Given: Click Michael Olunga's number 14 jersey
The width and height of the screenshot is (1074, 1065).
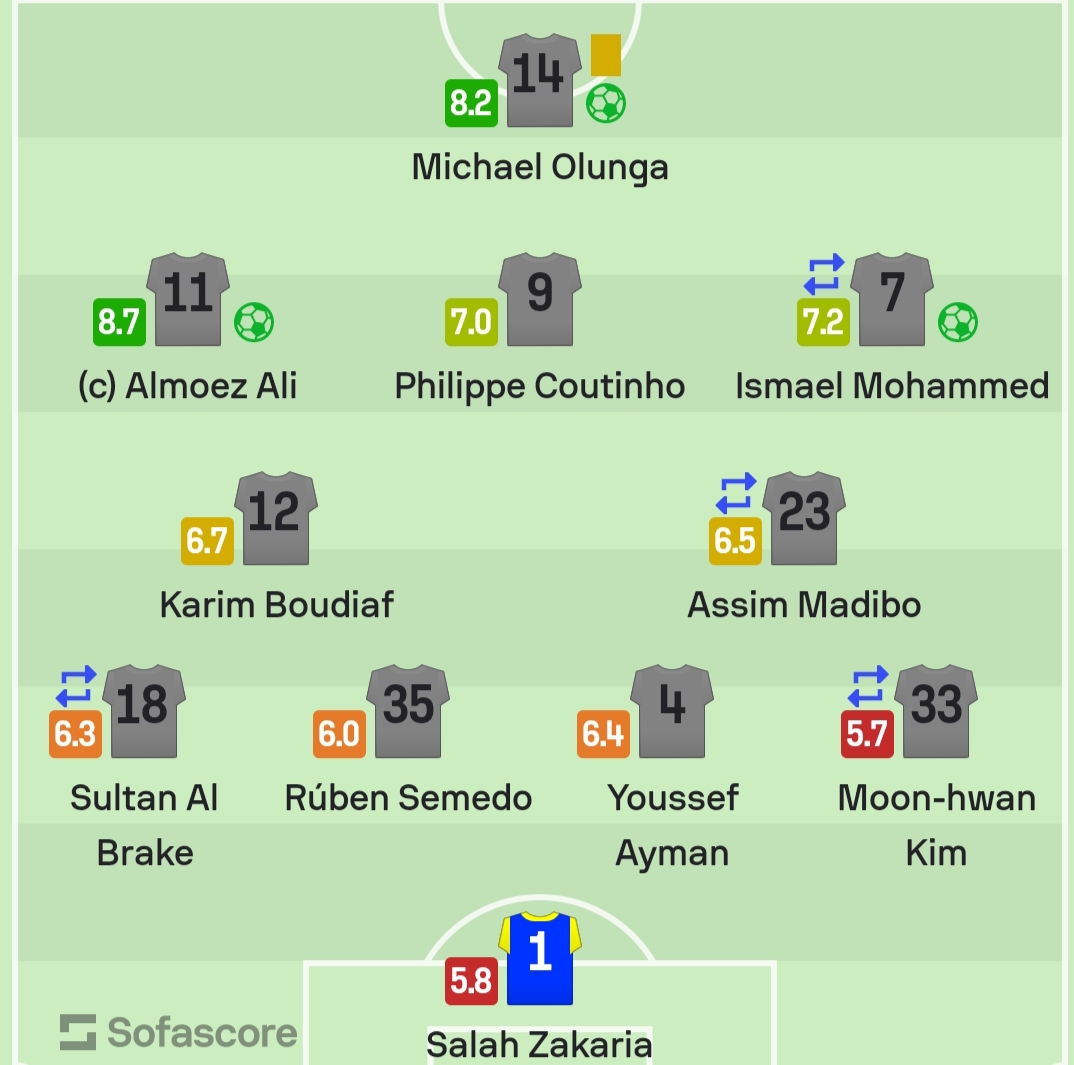Looking at the screenshot, I should click(x=540, y=80).
